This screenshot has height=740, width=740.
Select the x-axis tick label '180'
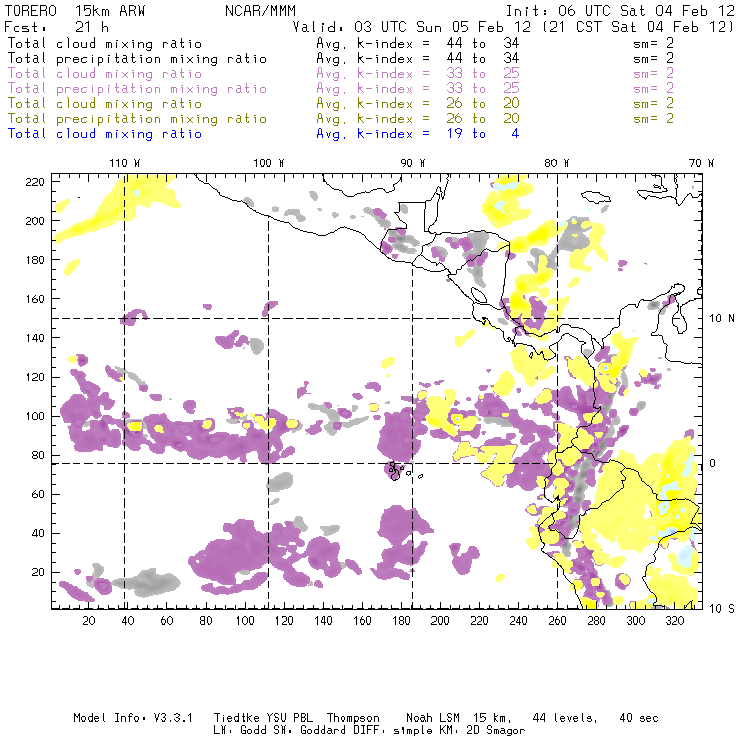tap(401, 621)
